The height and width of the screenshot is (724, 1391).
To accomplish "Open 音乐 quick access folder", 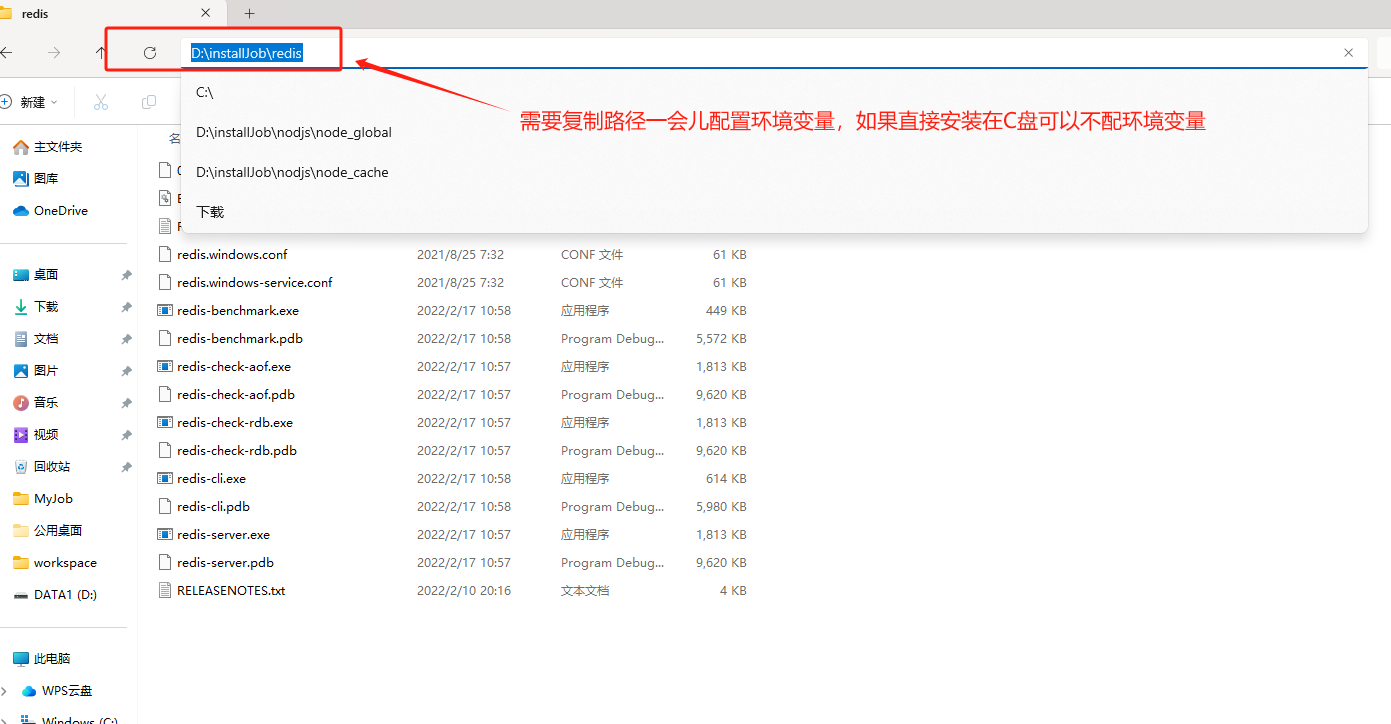I will [x=36, y=403].
